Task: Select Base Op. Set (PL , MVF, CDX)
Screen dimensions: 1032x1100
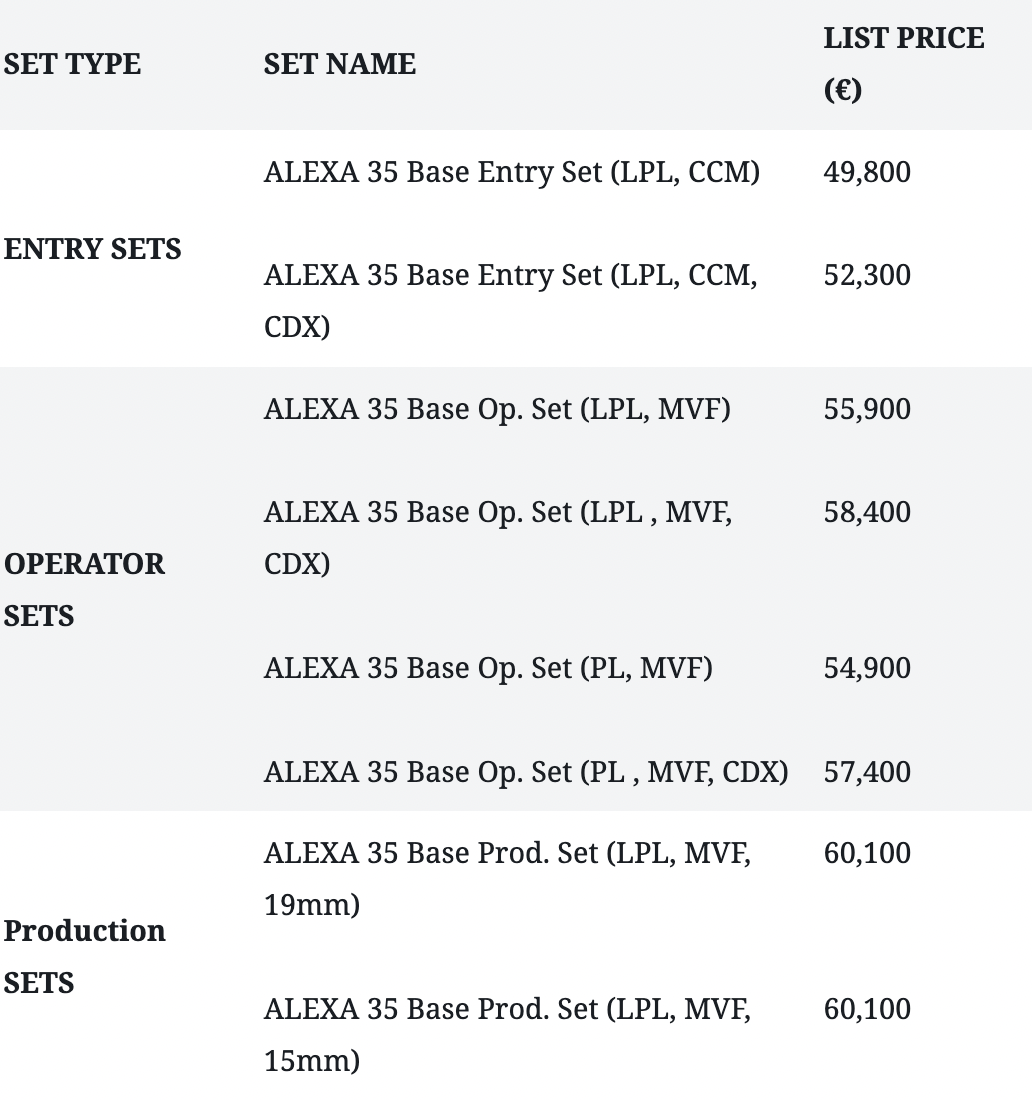Action: point(525,771)
